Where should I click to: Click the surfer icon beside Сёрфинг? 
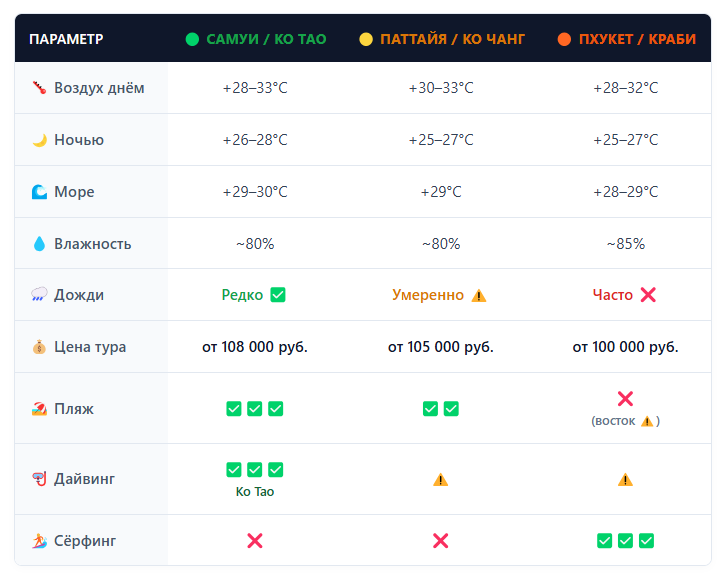(x=39, y=541)
